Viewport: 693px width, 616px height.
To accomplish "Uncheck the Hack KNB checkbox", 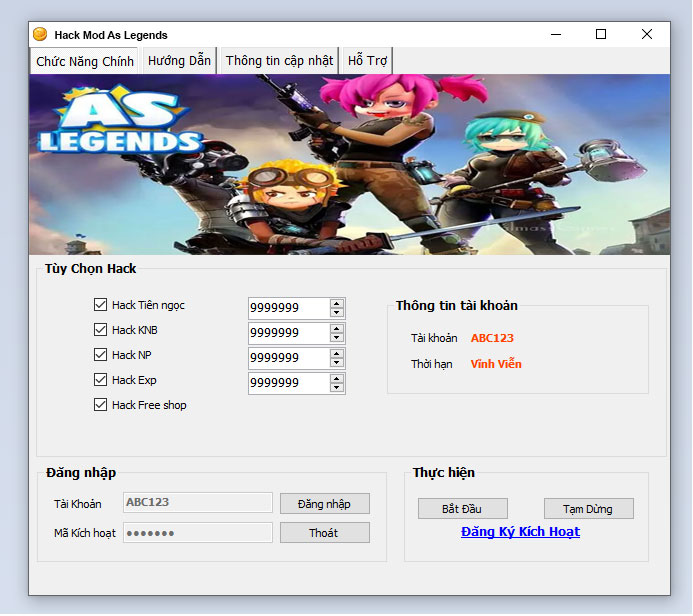I will 100,330.
